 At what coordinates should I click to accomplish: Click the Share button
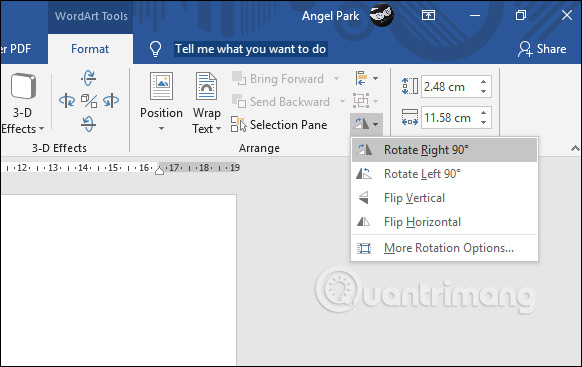(x=542, y=49)
